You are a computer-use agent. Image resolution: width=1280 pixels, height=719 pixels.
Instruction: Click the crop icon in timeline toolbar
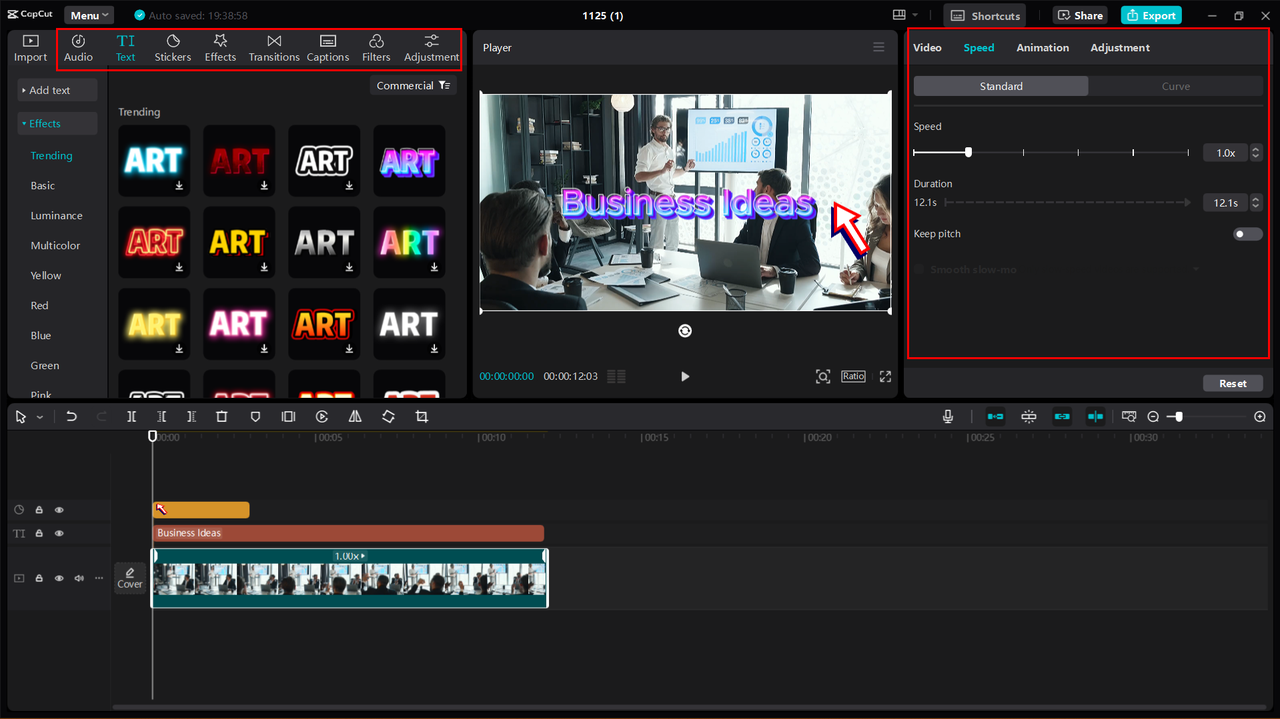pos(421,416)
